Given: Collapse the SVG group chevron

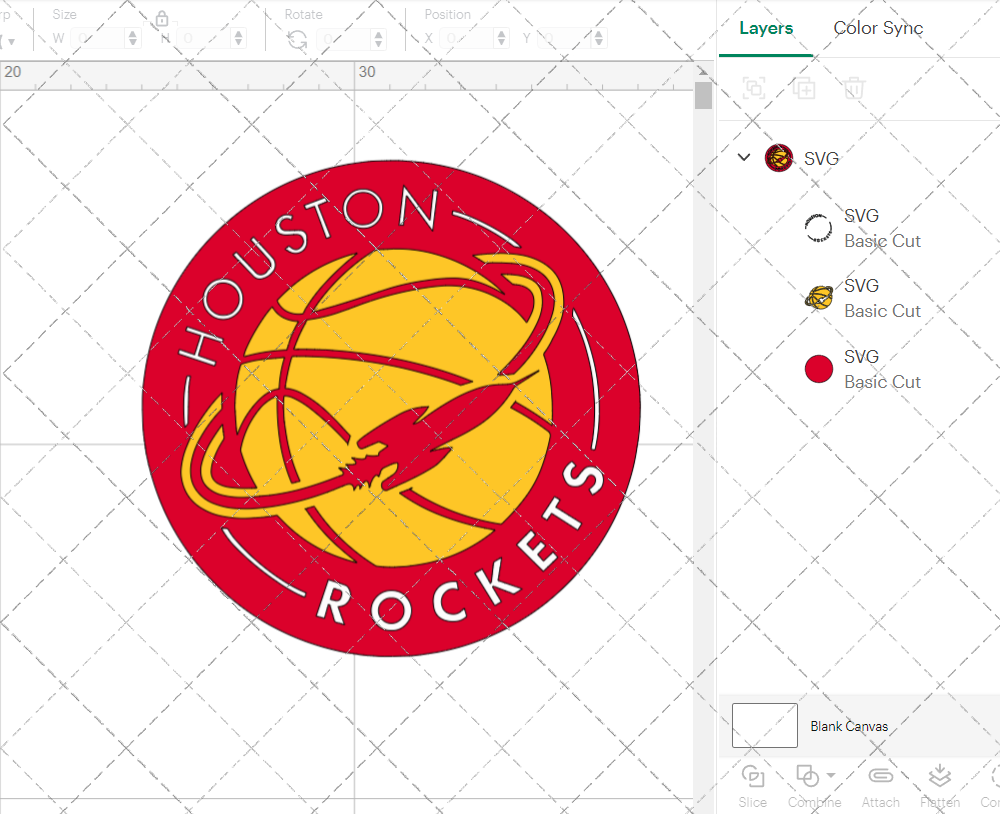Looking at the screenshot, I should click(744, 157).
